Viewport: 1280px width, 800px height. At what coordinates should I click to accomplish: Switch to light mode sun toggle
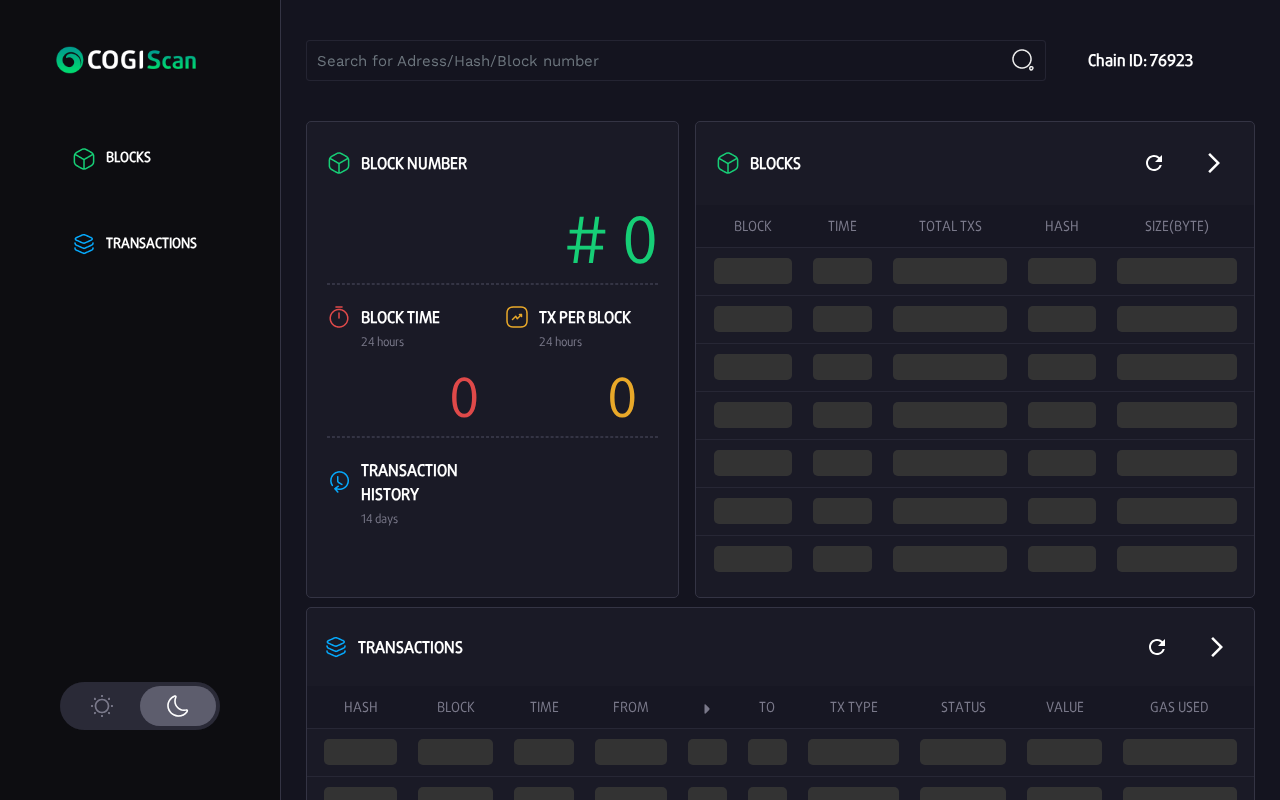click(101, 706)
